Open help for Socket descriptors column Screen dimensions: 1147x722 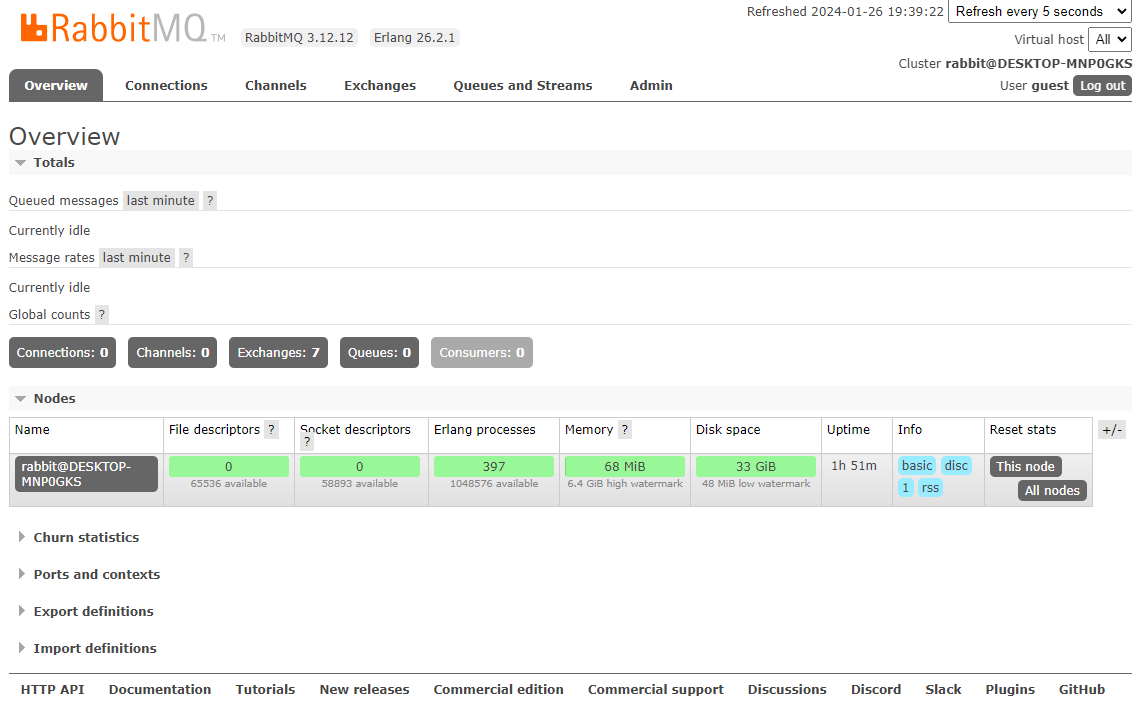(x=307, y=442)
